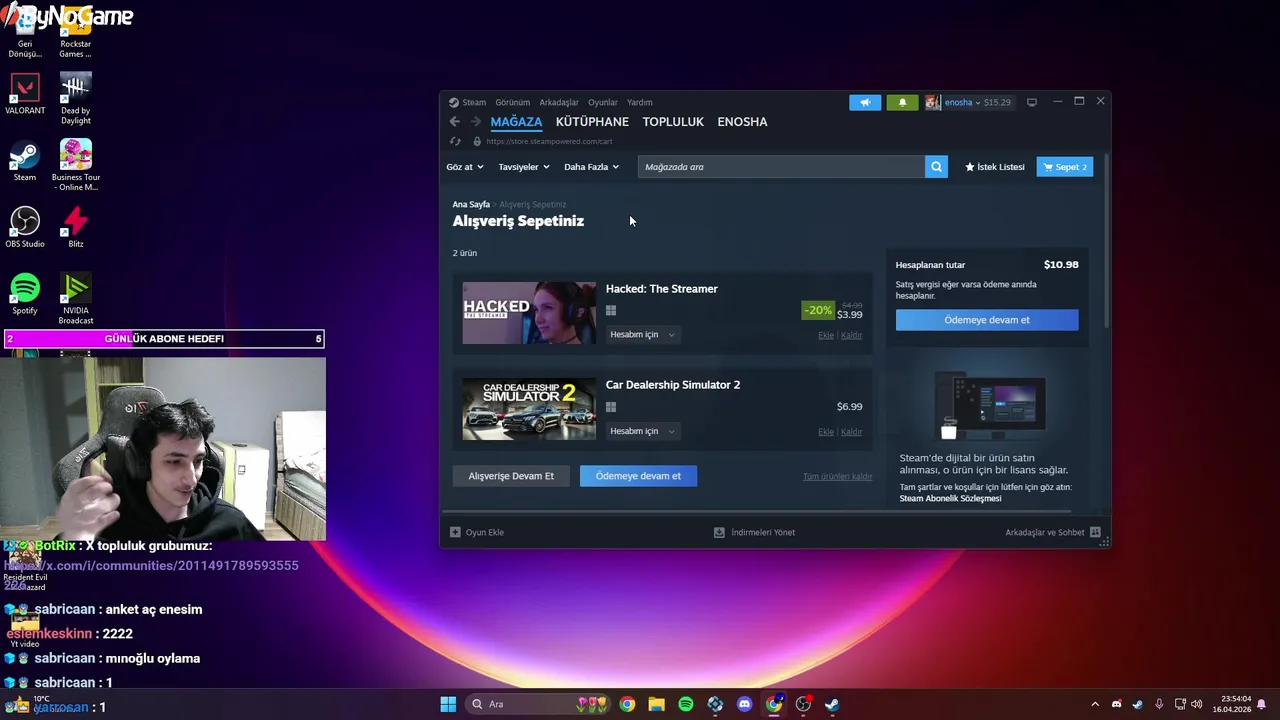Select the Steam desktop shortcut

coord(25,161)
